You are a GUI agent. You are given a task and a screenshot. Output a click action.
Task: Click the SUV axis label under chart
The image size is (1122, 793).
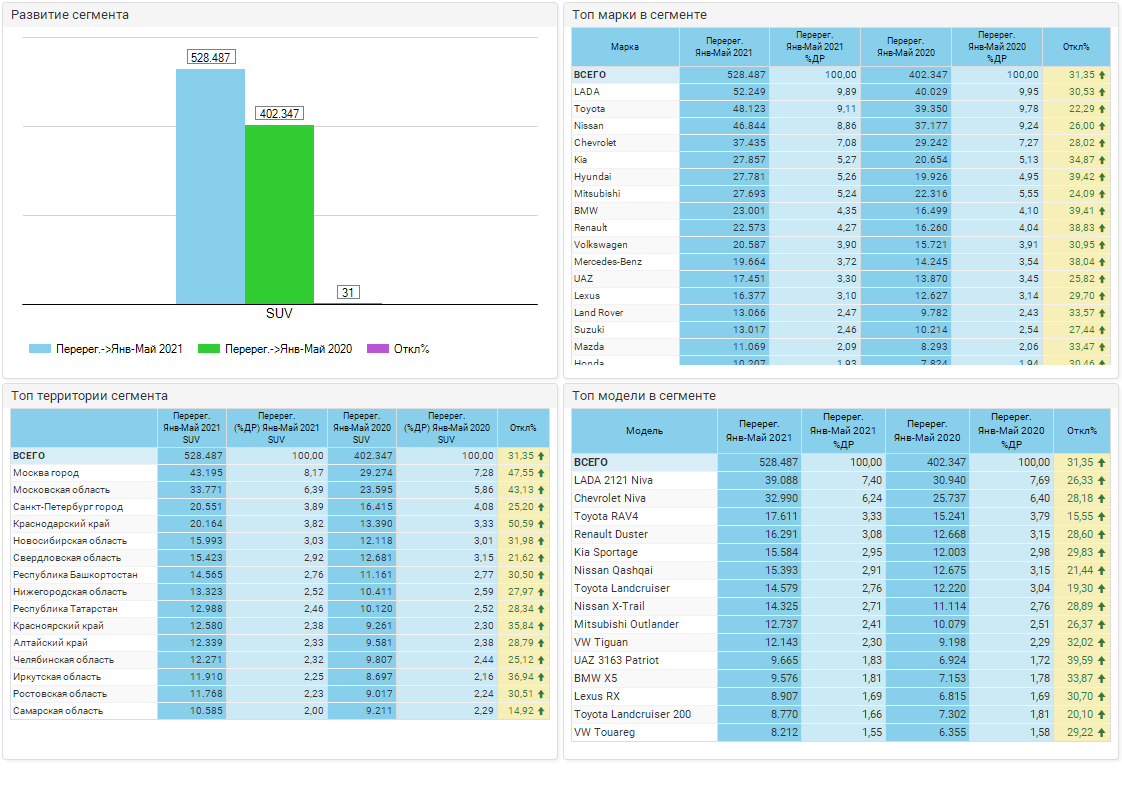[x=279, y=313]
